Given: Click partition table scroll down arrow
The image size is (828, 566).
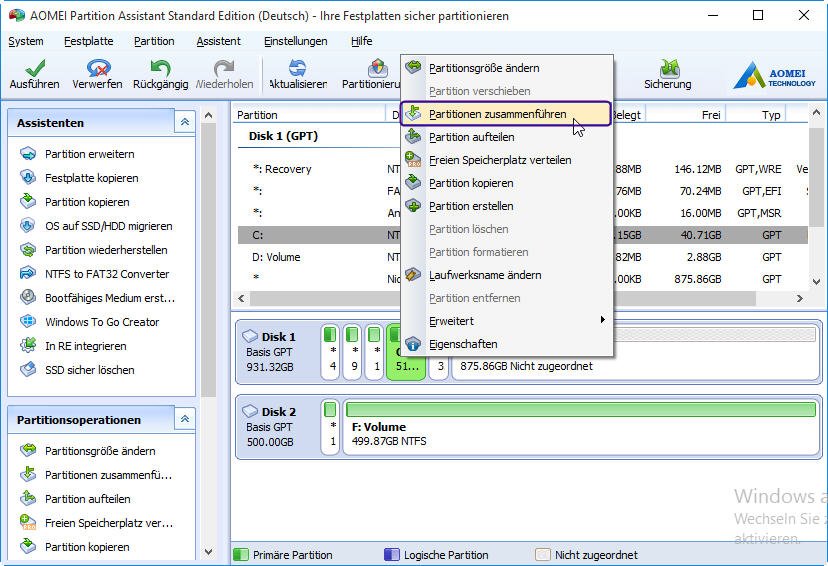Looking at the screenshot, I should (x=816, y=281).
